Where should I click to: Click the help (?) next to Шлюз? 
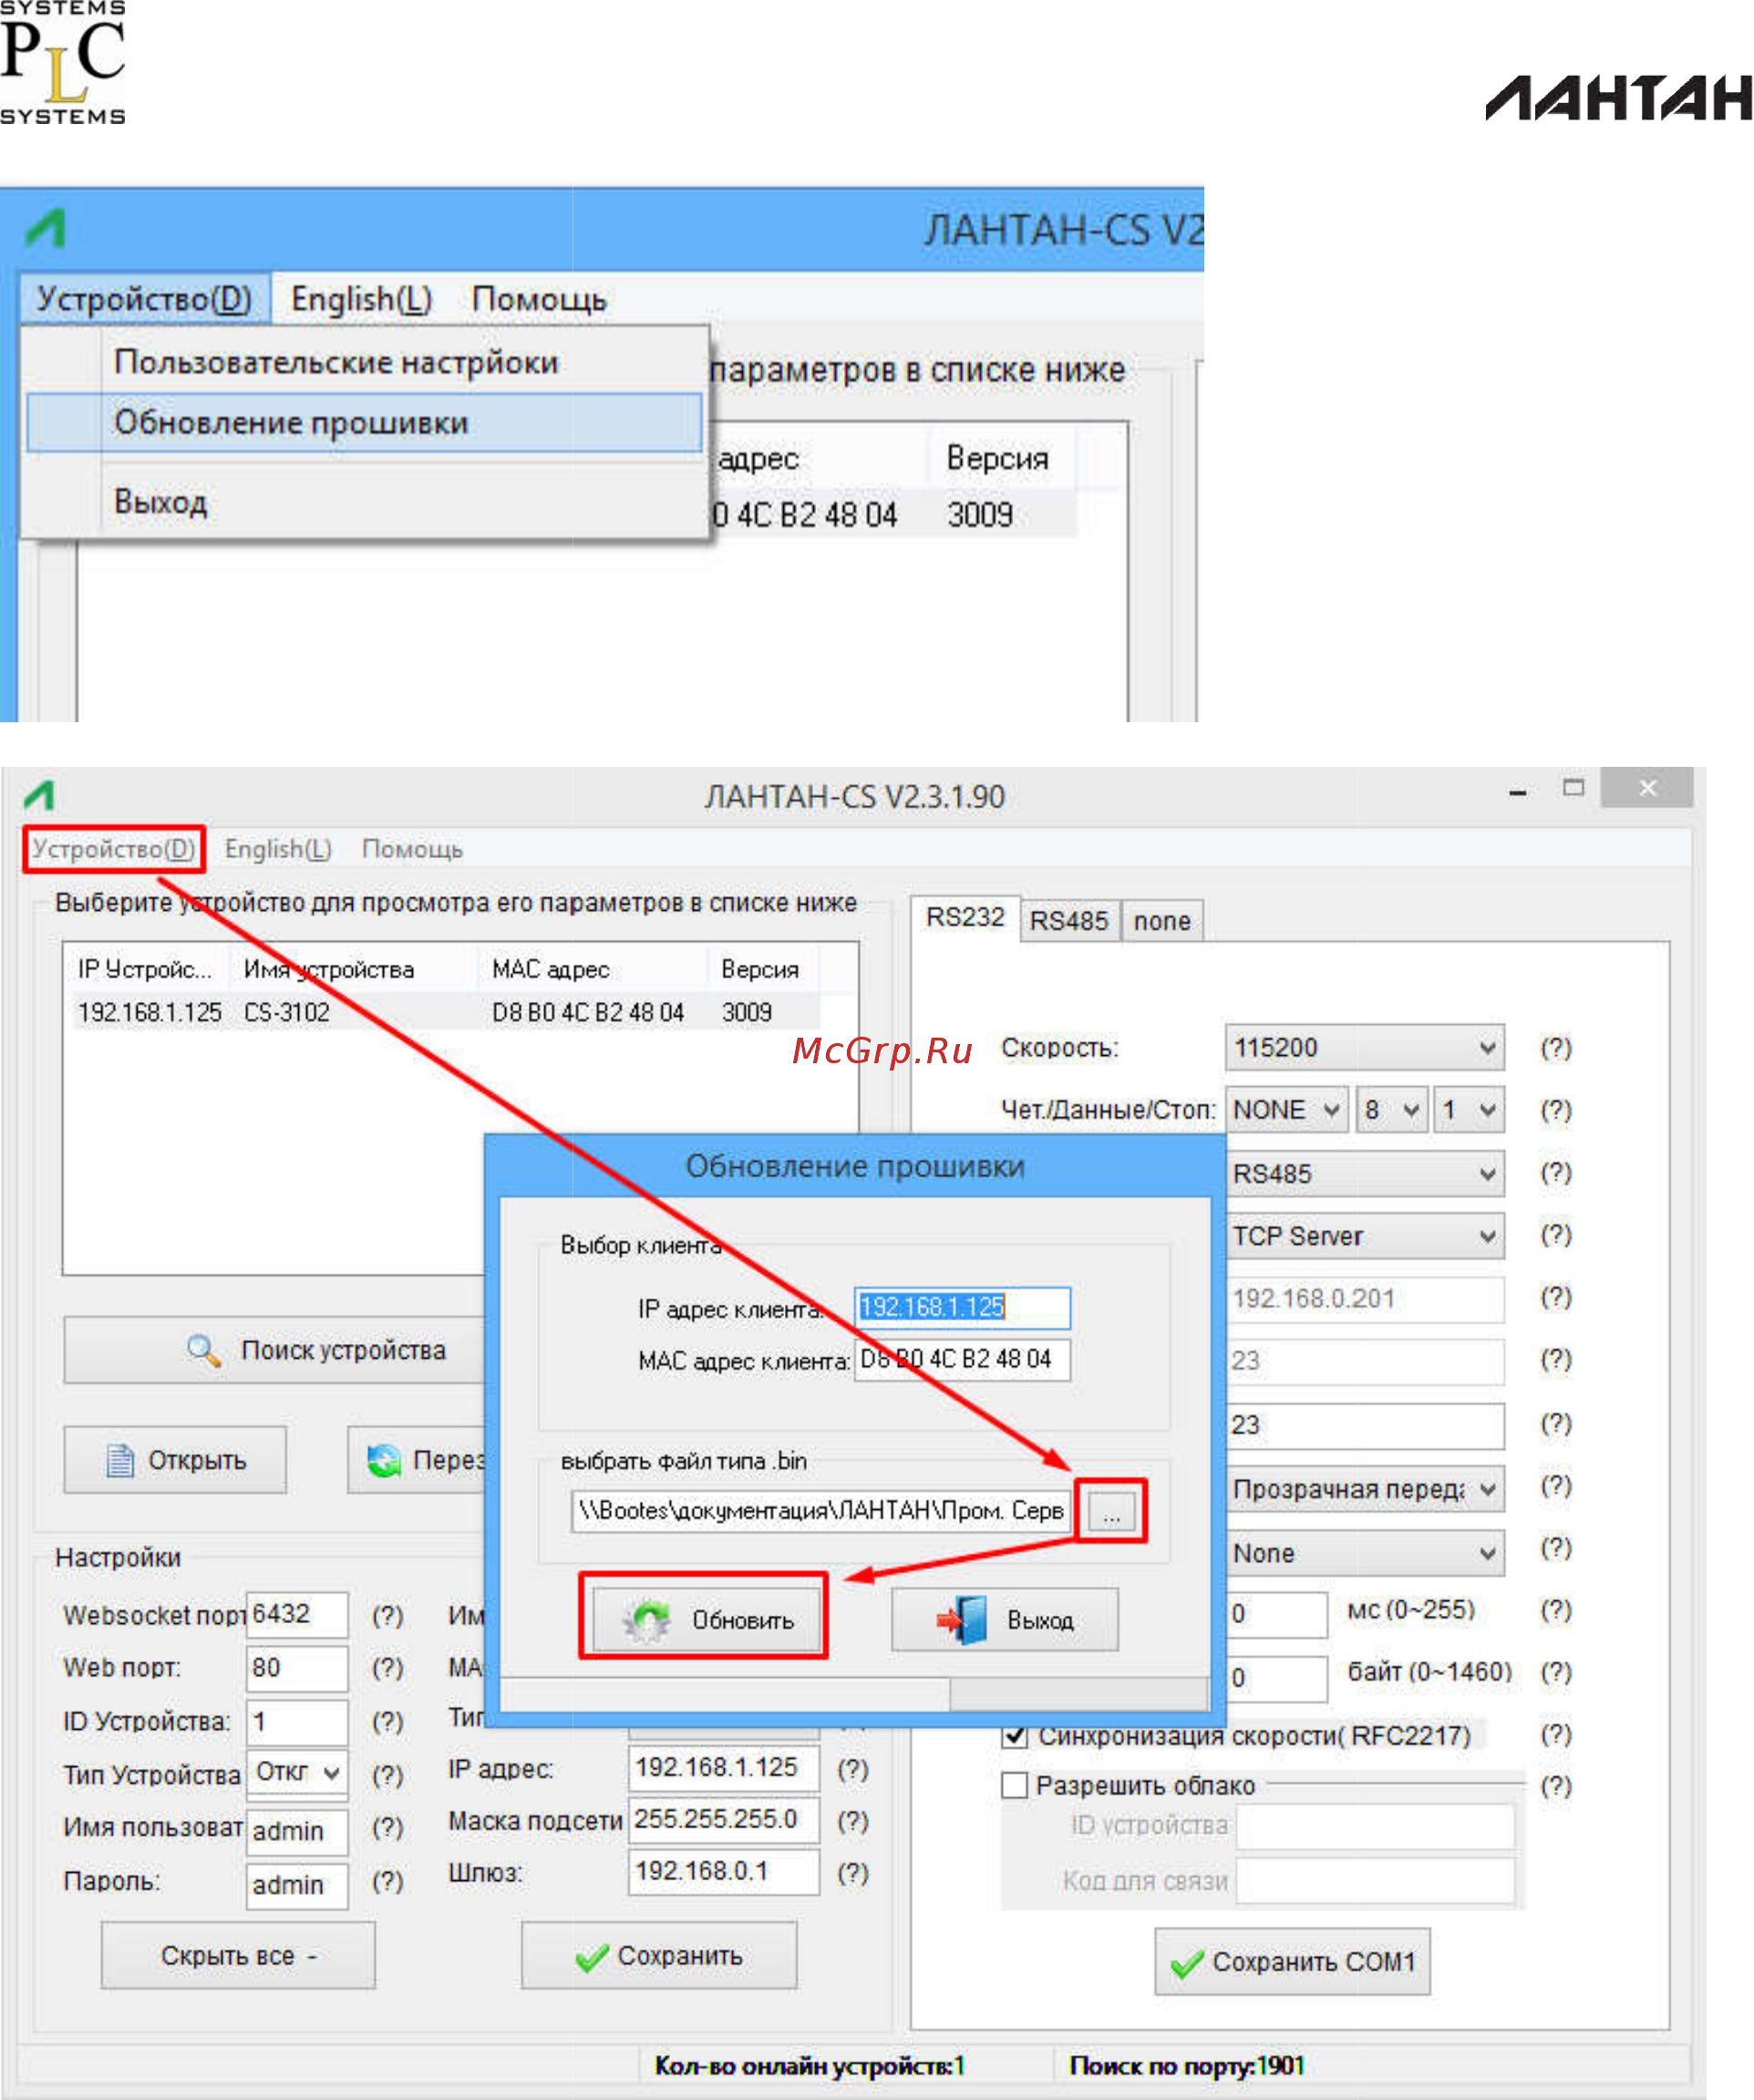click(853, 1872)
